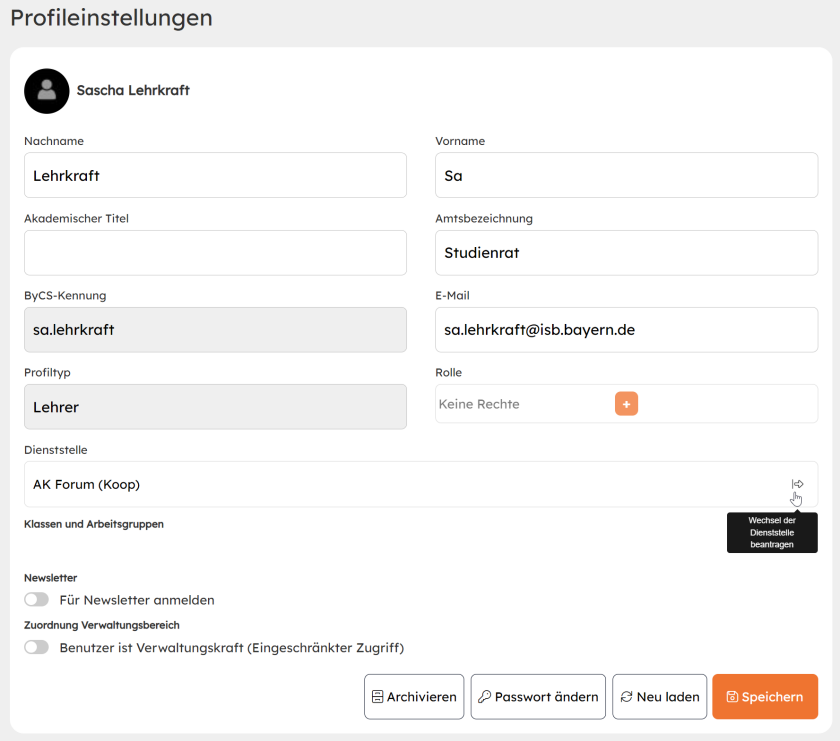840x741 pixels.
Task: Click the orange plus icon to add a Rolle
Action: pos(626,404)
